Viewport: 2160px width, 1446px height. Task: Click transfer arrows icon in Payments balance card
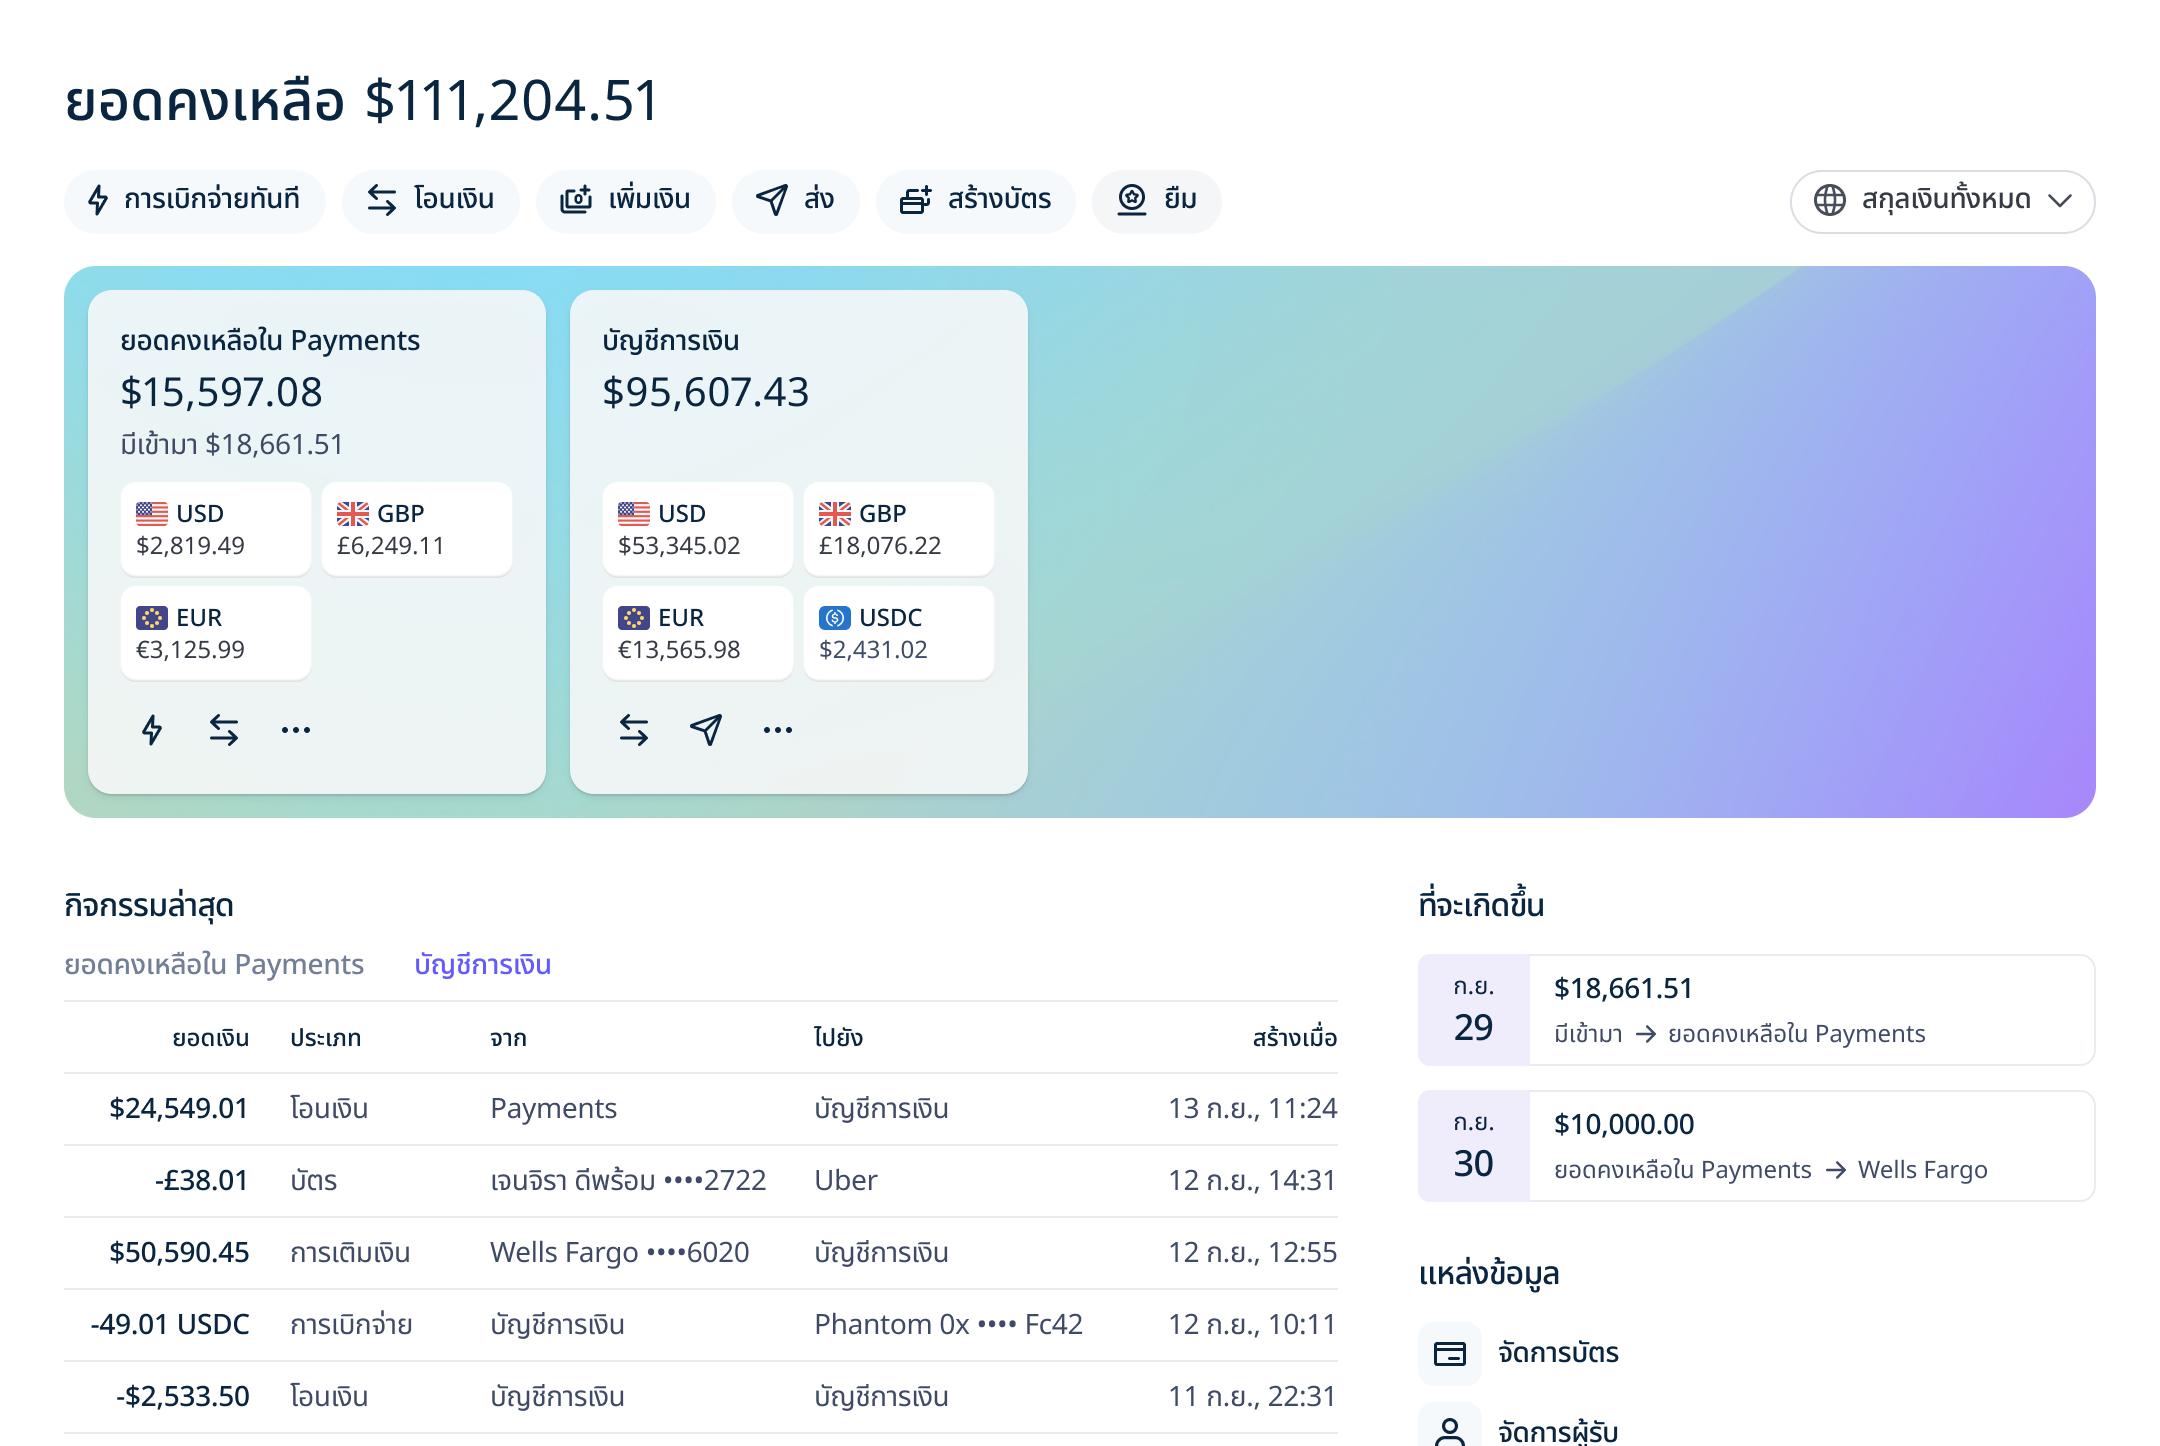(x=224, y=730)
